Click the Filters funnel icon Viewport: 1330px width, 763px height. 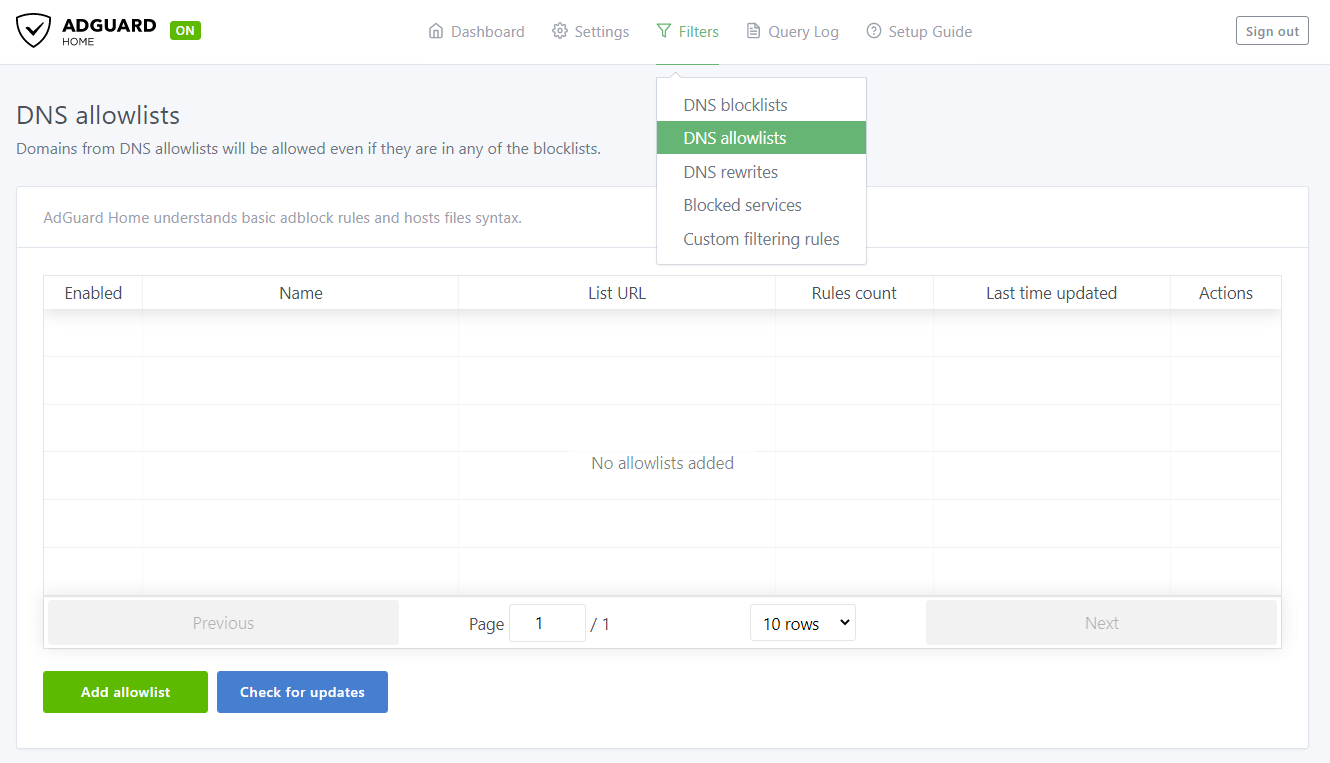coord(664,31)
